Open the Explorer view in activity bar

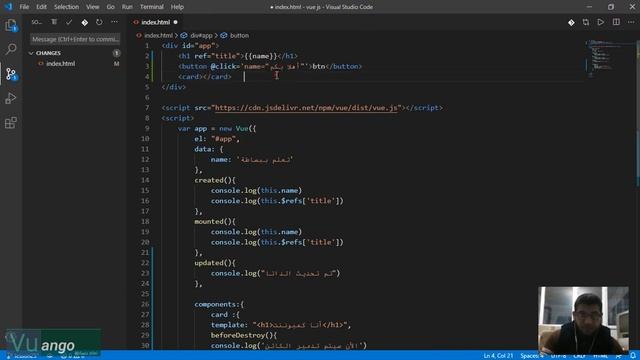pyautogui.click(x=11, y=25)
